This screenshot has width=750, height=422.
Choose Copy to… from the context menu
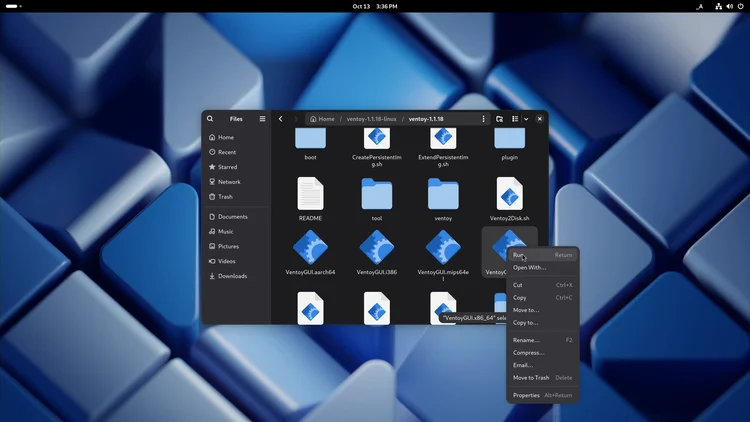pyautogui.click(x=542, y=322)
